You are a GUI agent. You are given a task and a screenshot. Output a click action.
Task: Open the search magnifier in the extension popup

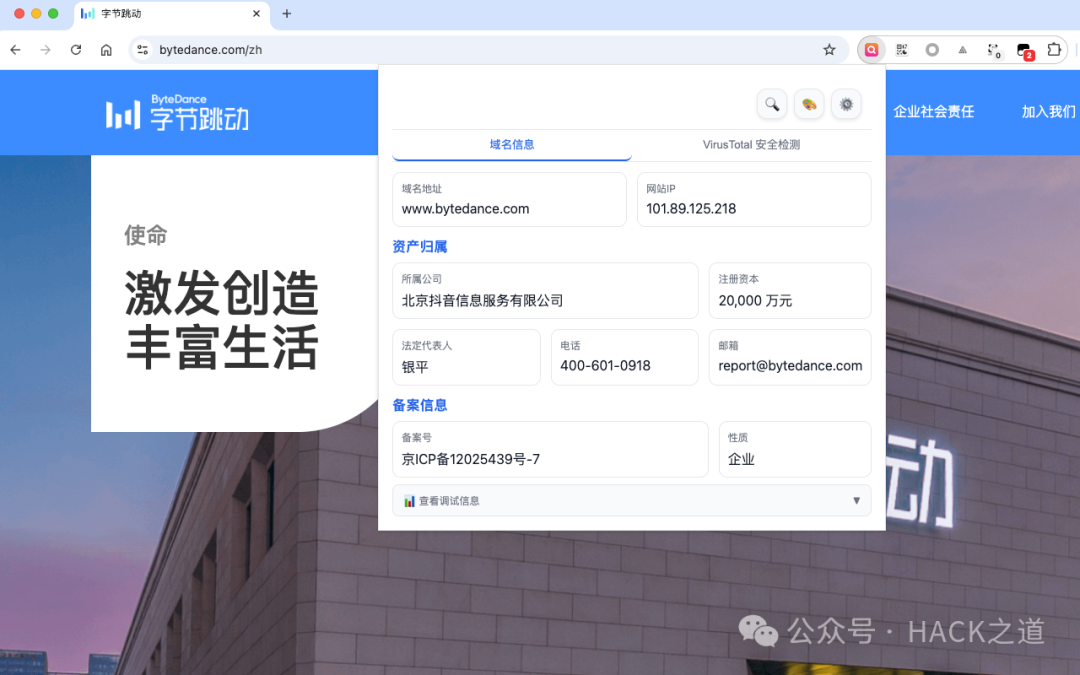(771, 104)
